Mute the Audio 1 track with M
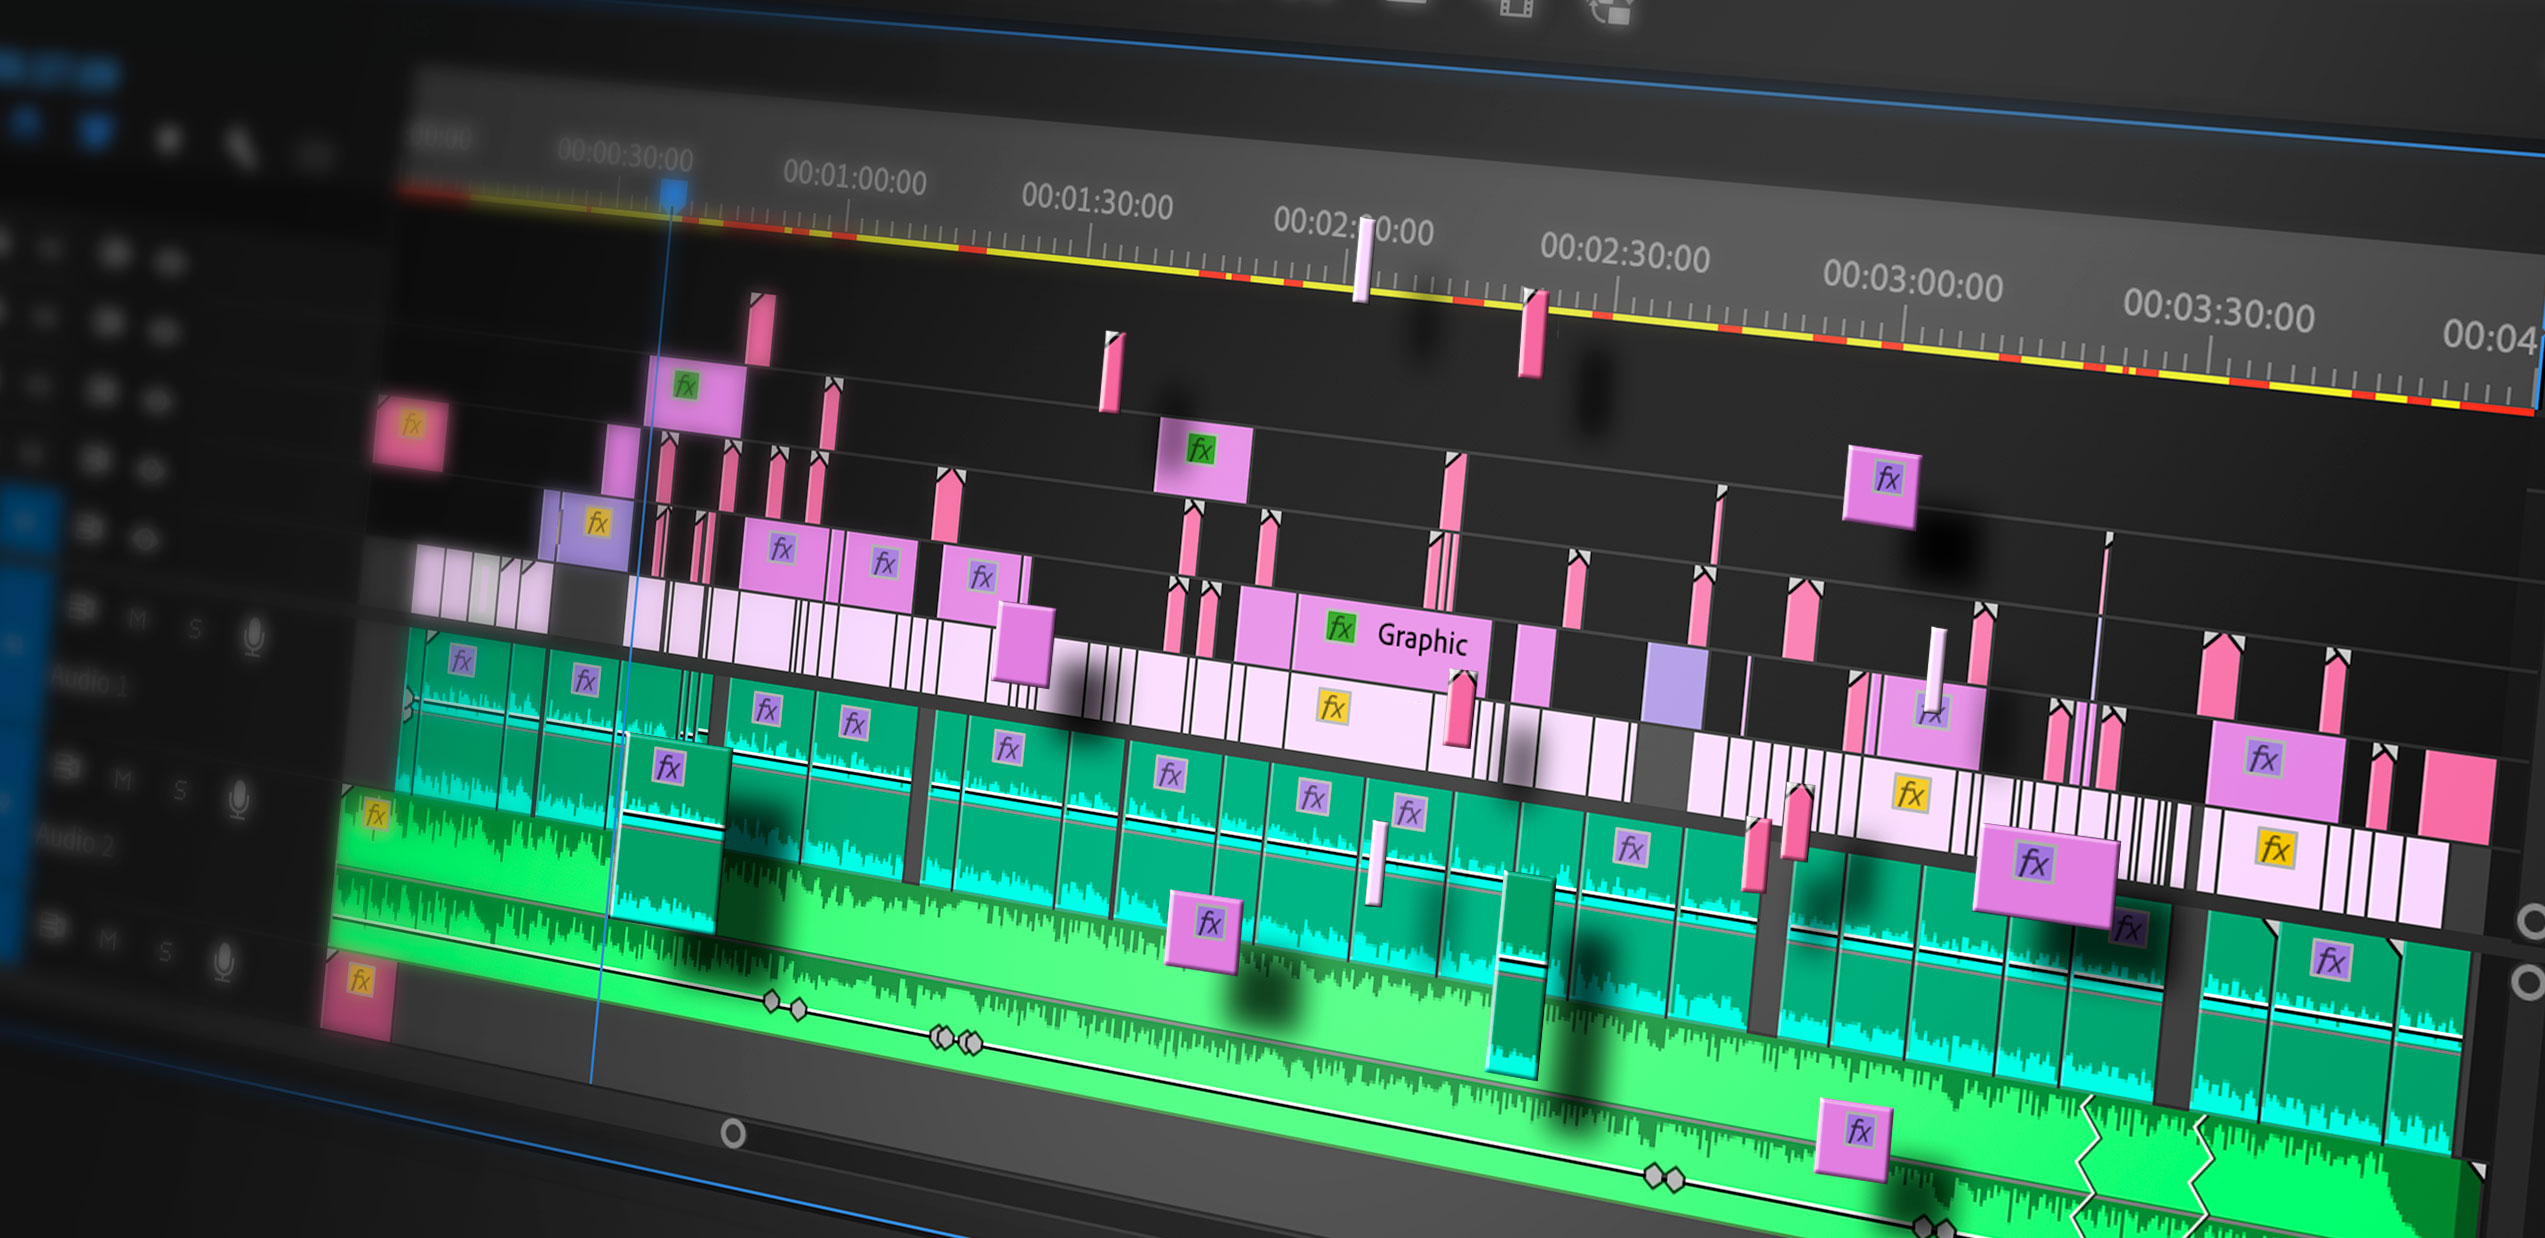The image size is (2545, 1238). pos(137,621)
